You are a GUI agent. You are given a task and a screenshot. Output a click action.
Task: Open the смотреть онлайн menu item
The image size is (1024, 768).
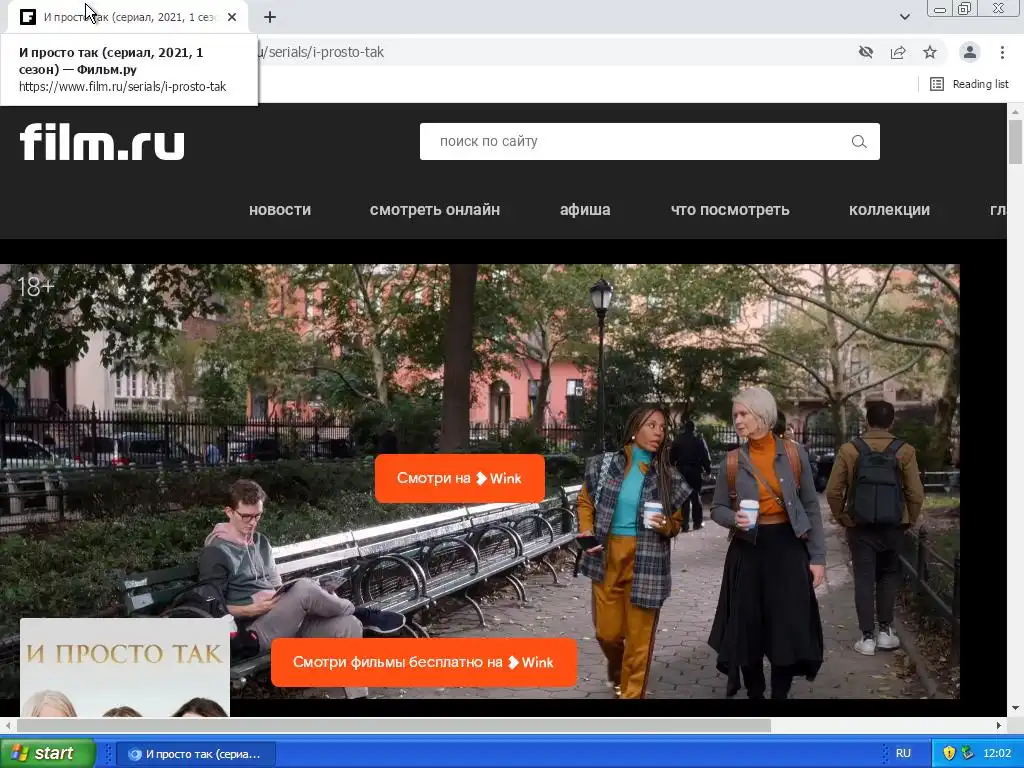pos(435,210)
